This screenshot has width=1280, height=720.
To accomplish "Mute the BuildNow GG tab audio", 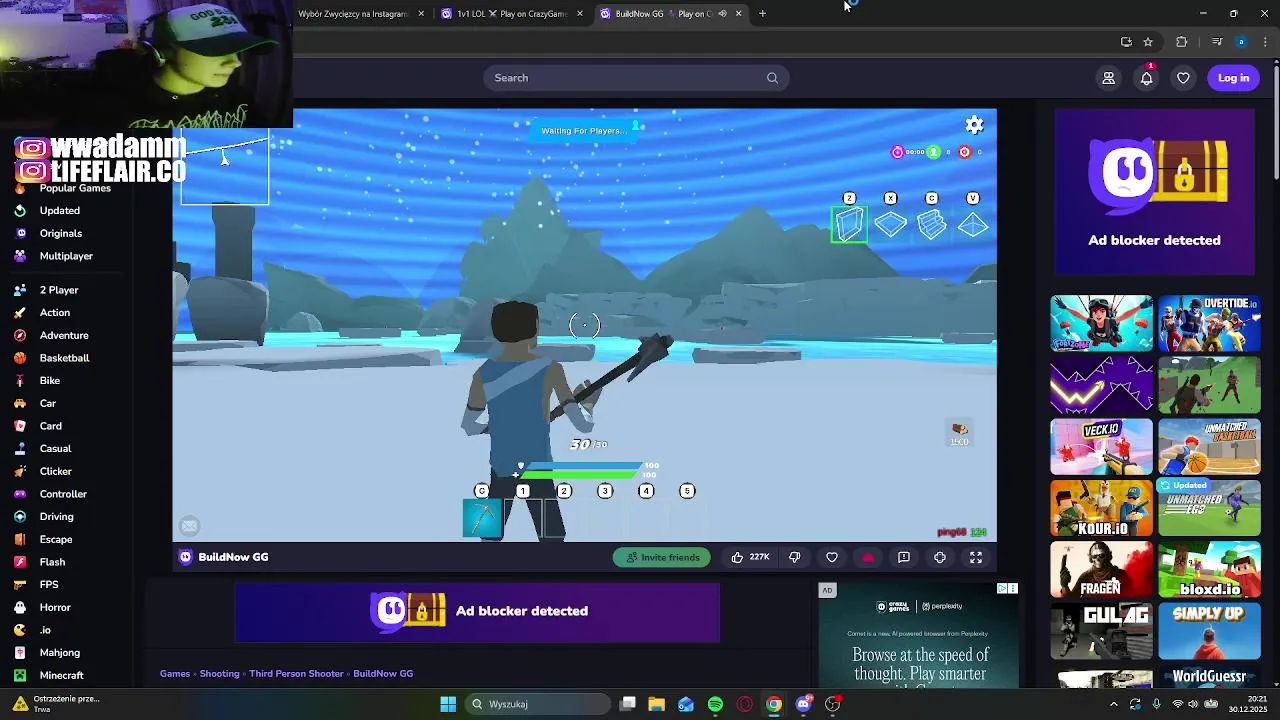I will (722, 14).
